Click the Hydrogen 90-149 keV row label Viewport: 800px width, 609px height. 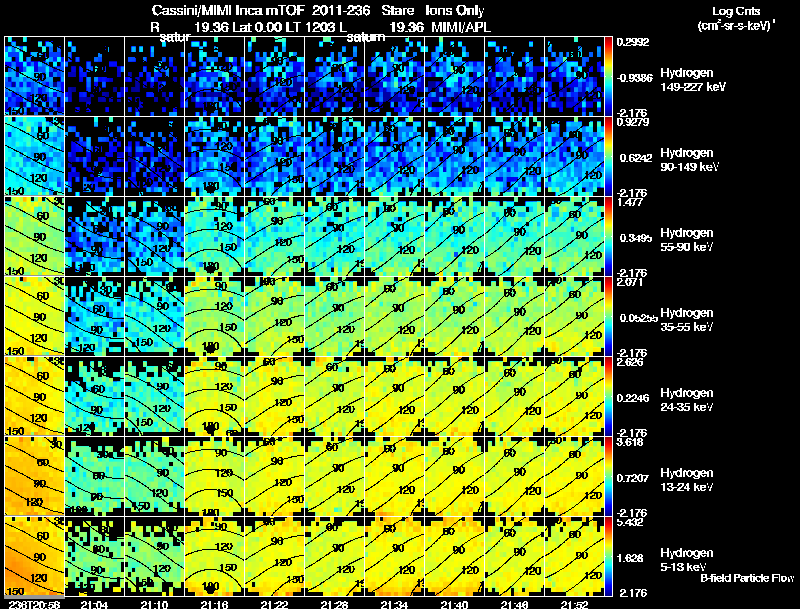point(689,160)
